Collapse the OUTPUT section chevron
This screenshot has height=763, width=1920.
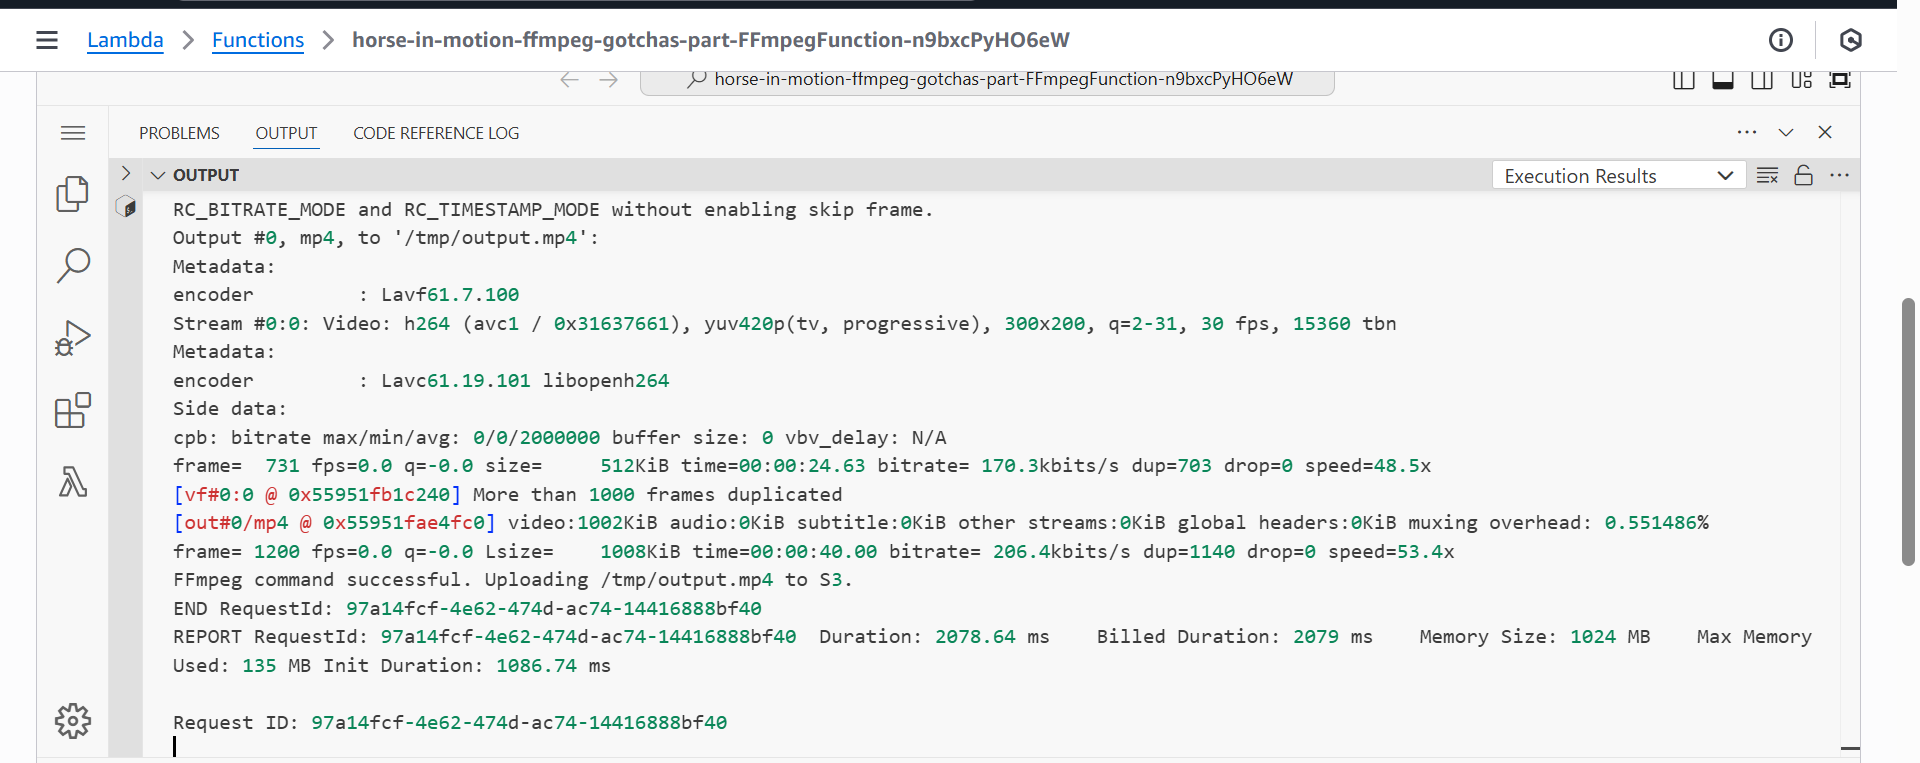tap(158, 175)
